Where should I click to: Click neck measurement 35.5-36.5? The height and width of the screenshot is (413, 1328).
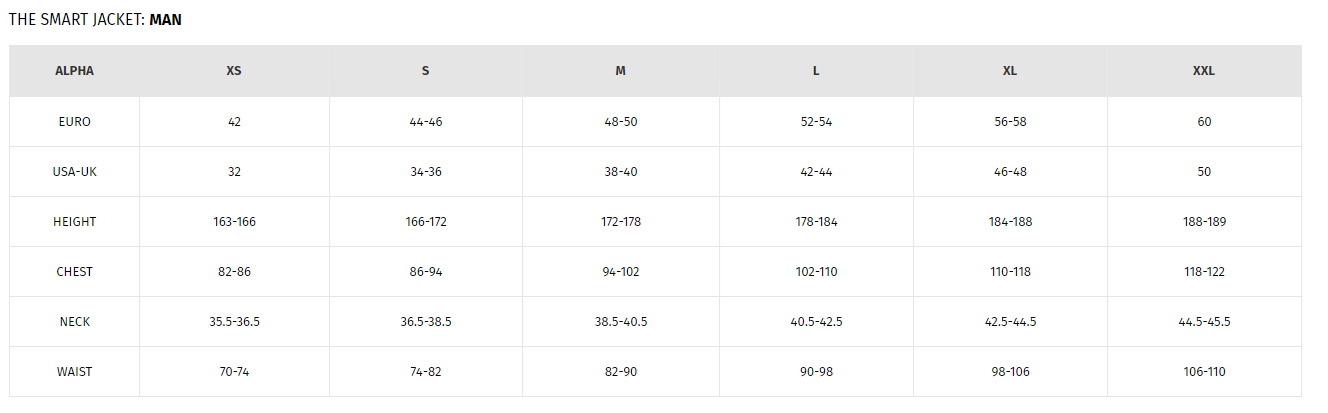pyautogui.click(x=234, y=321)
